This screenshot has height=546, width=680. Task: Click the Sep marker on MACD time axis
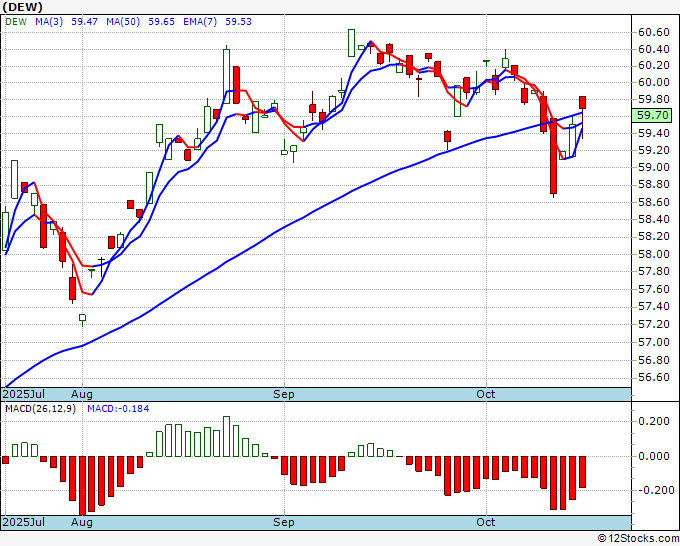[284, 522]
